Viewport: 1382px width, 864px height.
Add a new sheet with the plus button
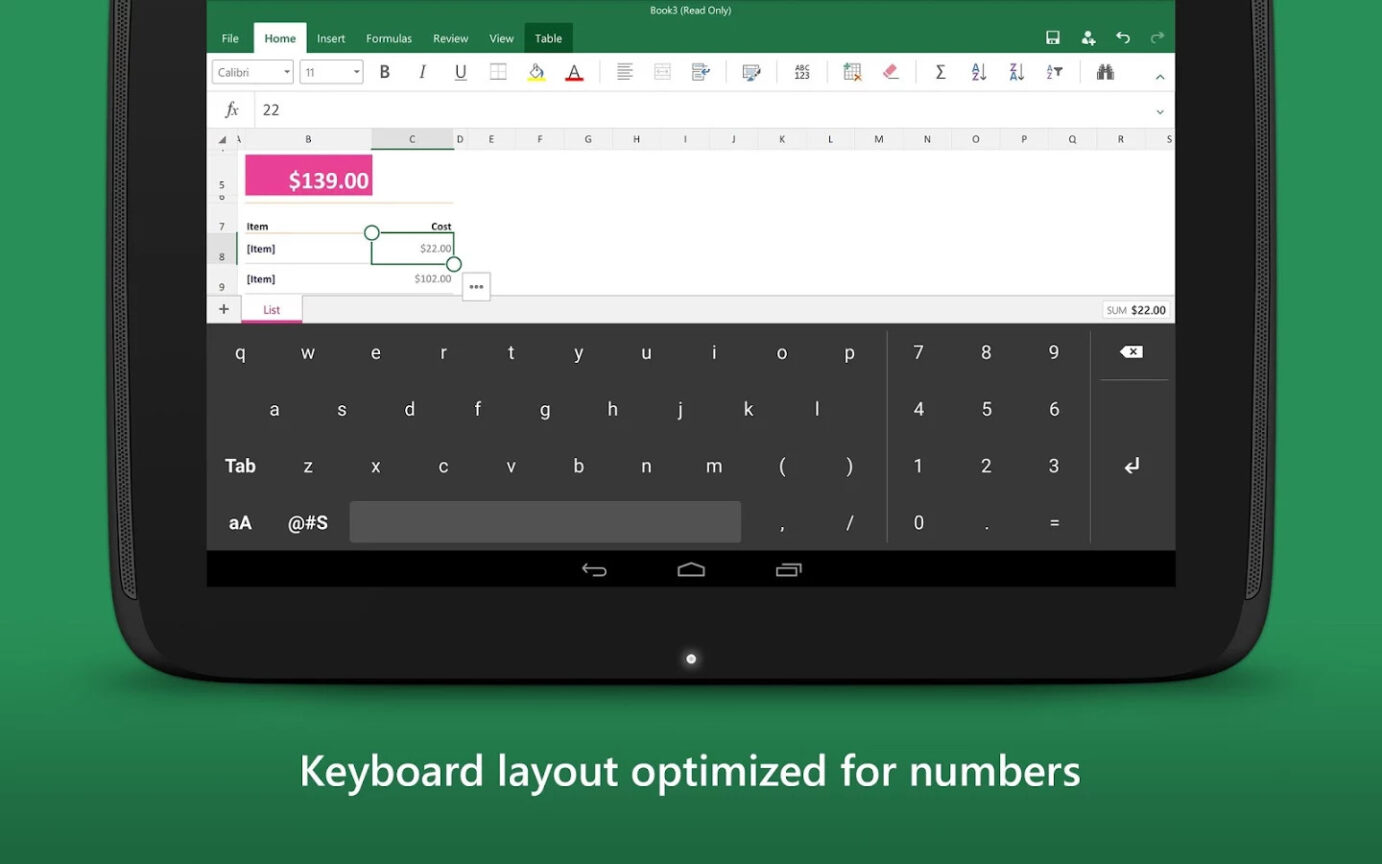(223, 309)
